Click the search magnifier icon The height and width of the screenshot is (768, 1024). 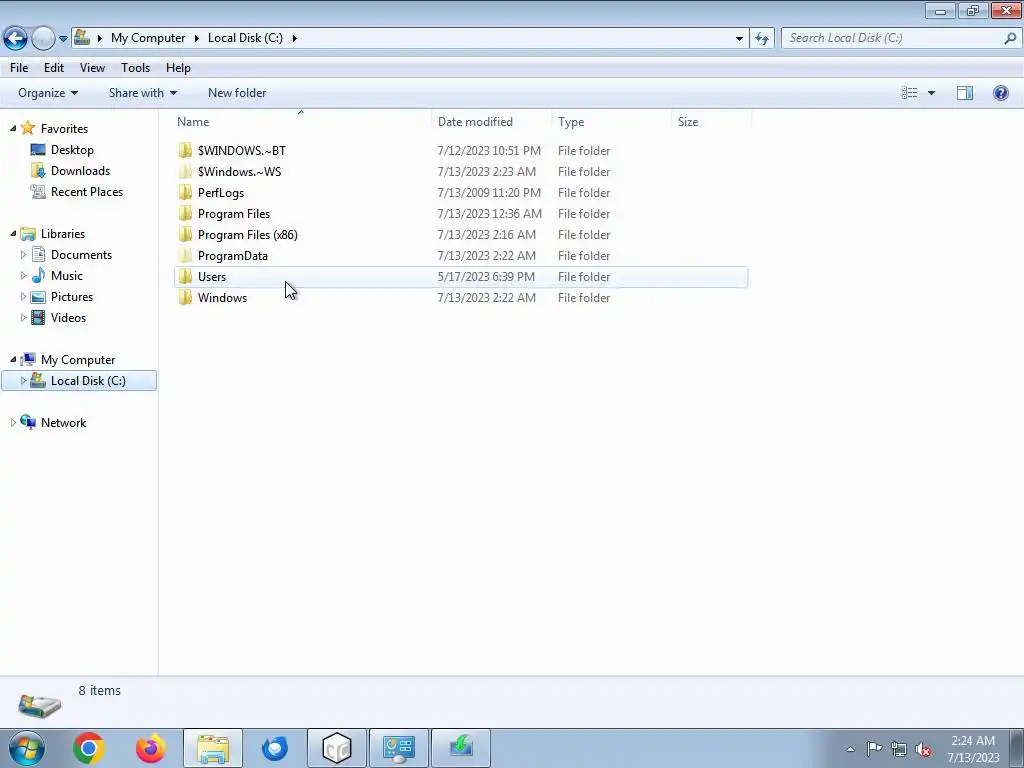pyautogui.click(x=1010, y=38)
